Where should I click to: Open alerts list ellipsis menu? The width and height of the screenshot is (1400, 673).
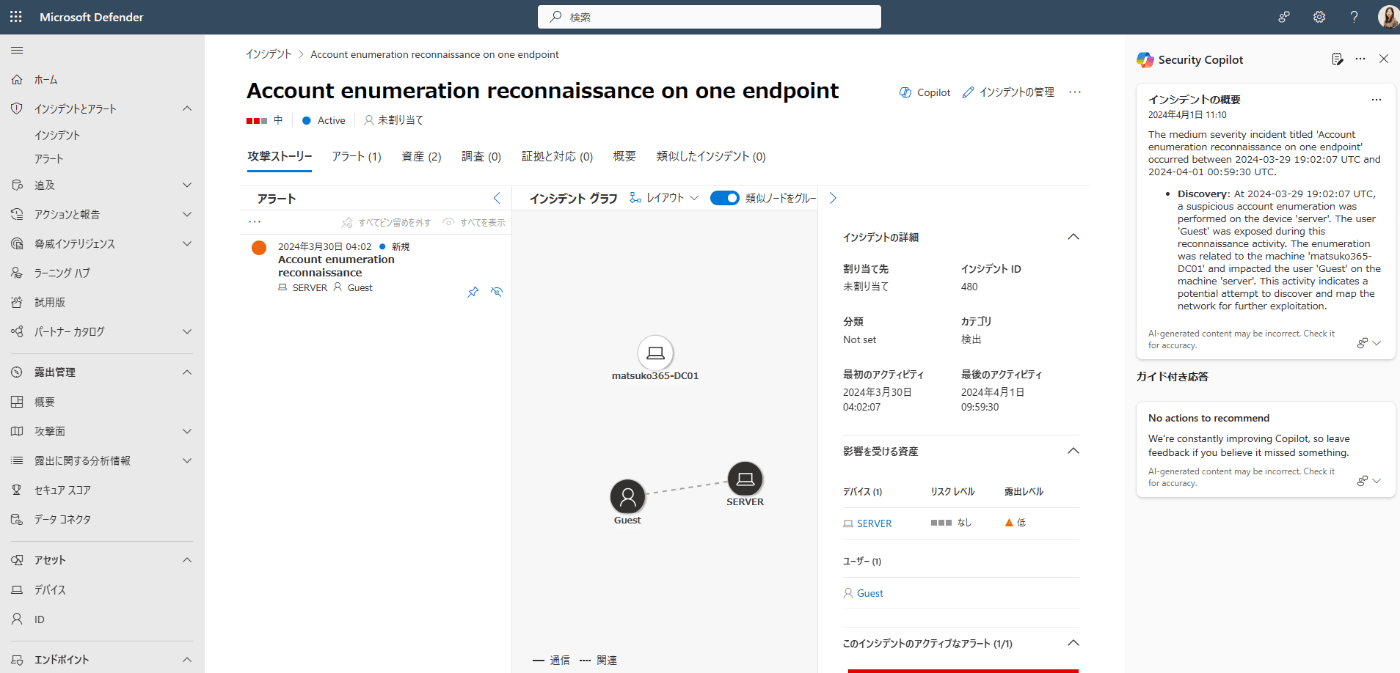point(255,222)
